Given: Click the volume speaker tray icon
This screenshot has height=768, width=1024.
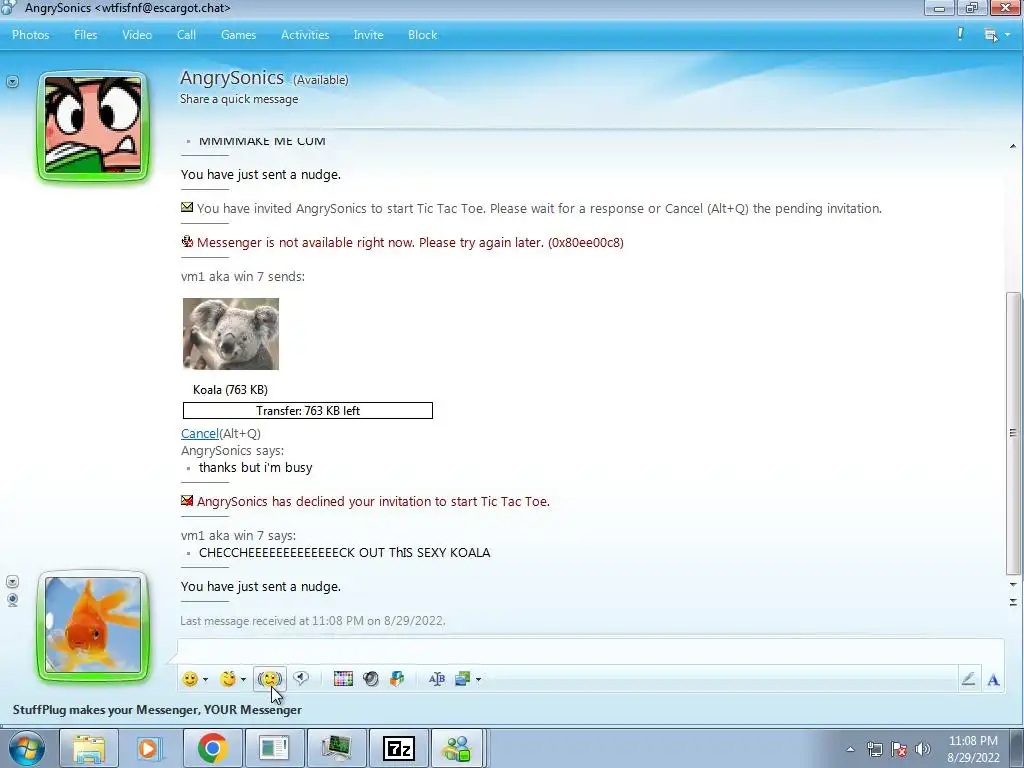Looking at the screenshot, I should pos(922,749).
